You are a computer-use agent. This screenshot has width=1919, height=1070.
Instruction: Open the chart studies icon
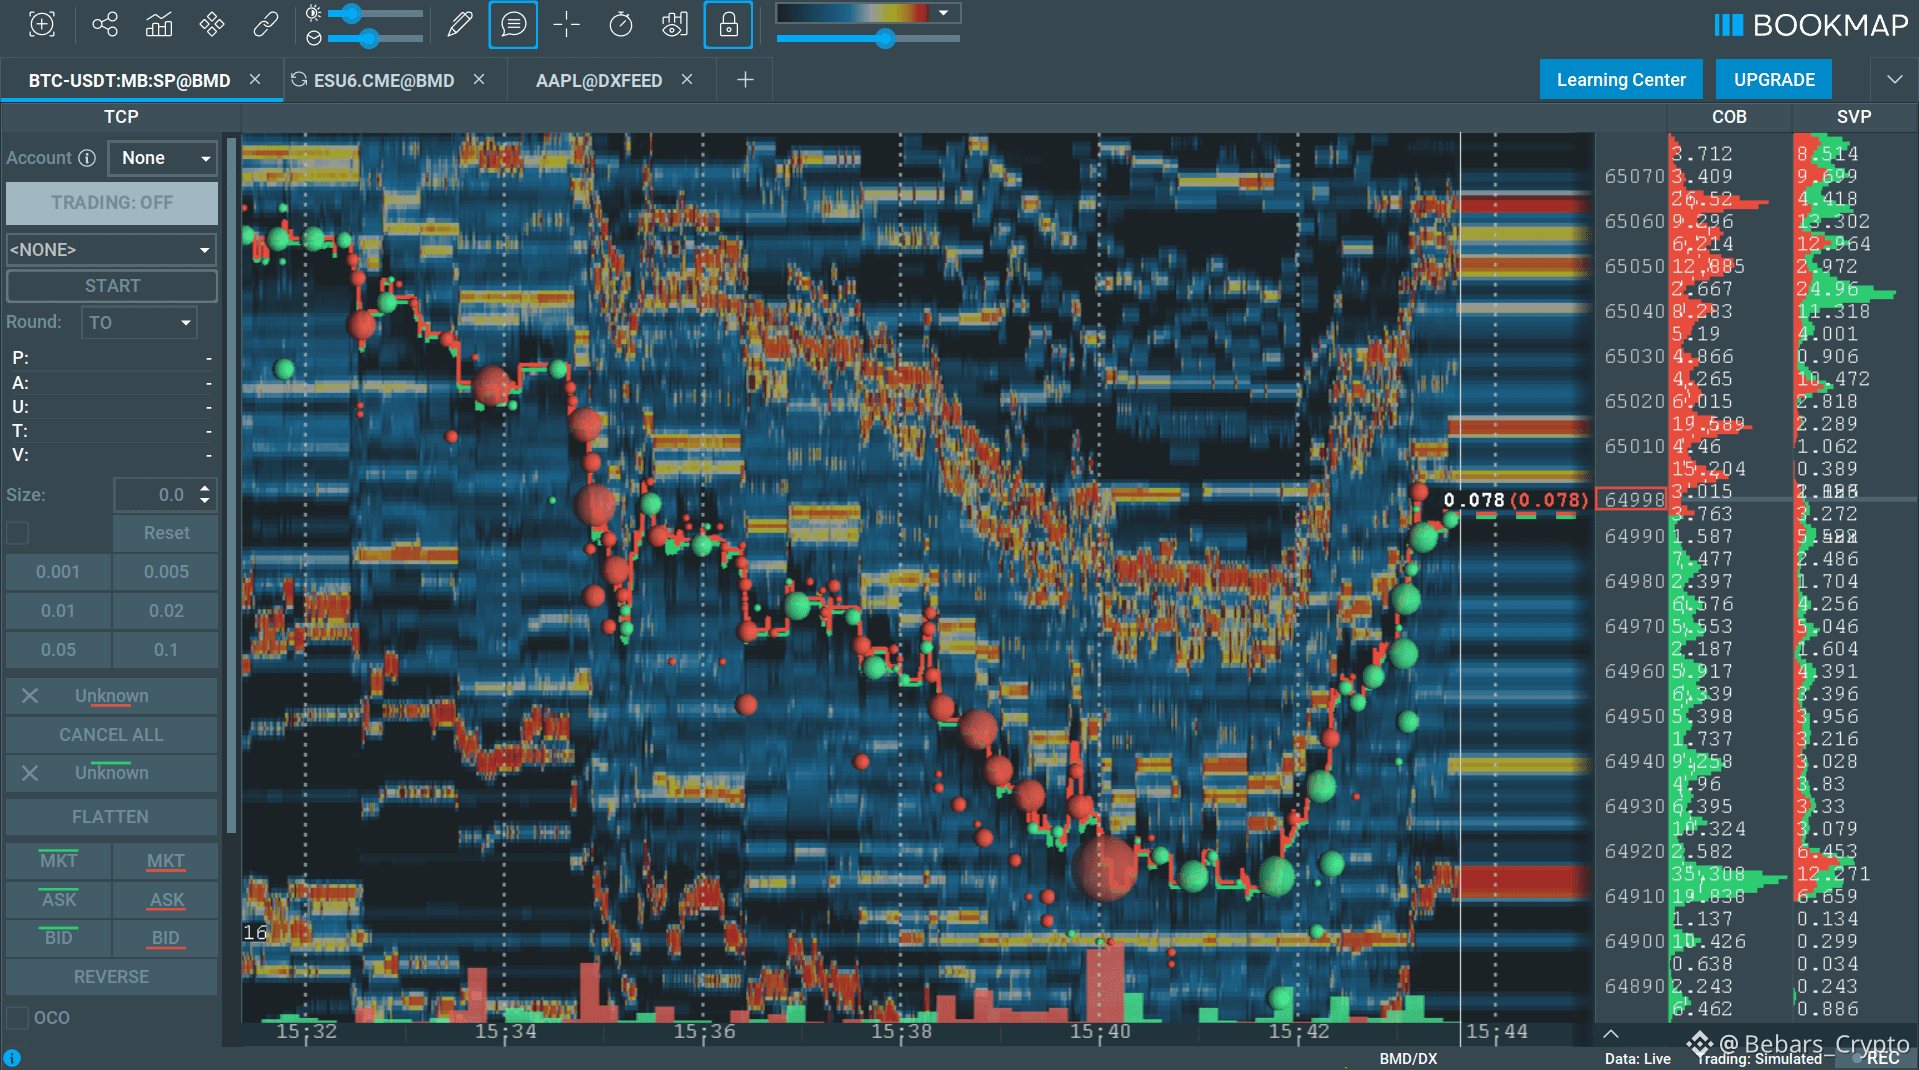[x=159, y=24]
